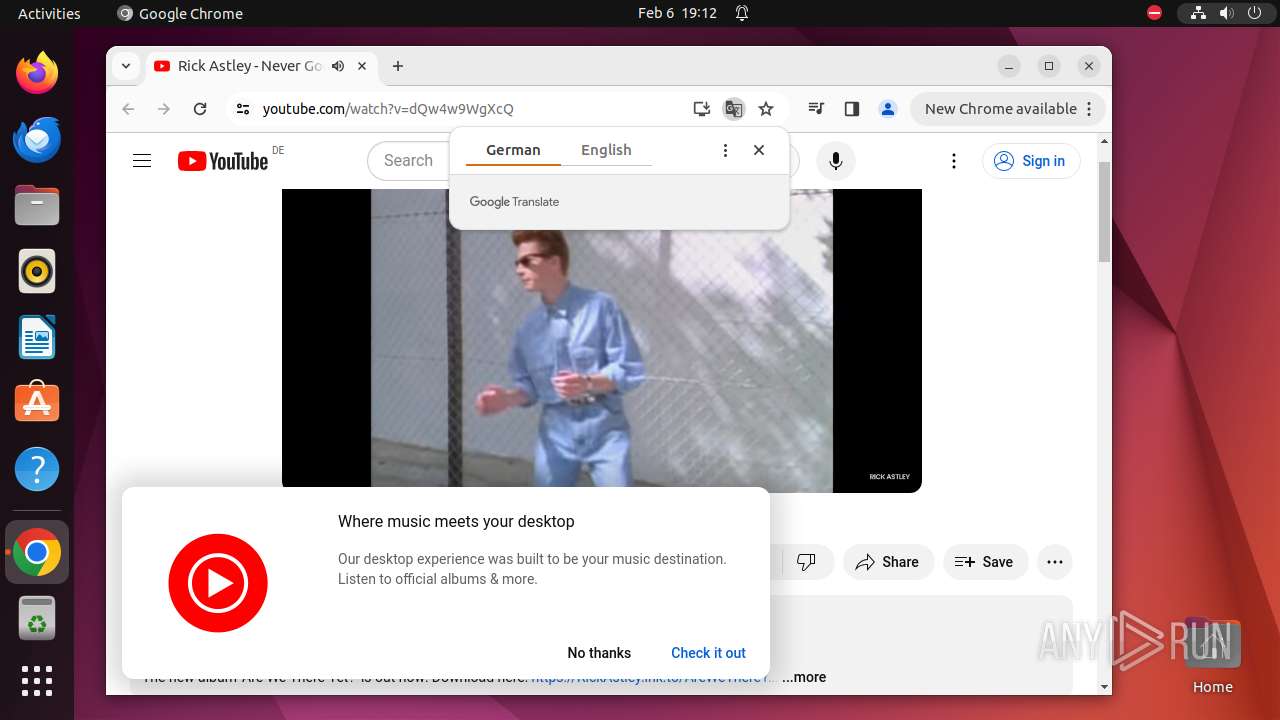Image resolution: width=1280 pixels, height=720 pixels.
Task: Click Check it out button
Action: pyautogui.click(x=708, y=653)
